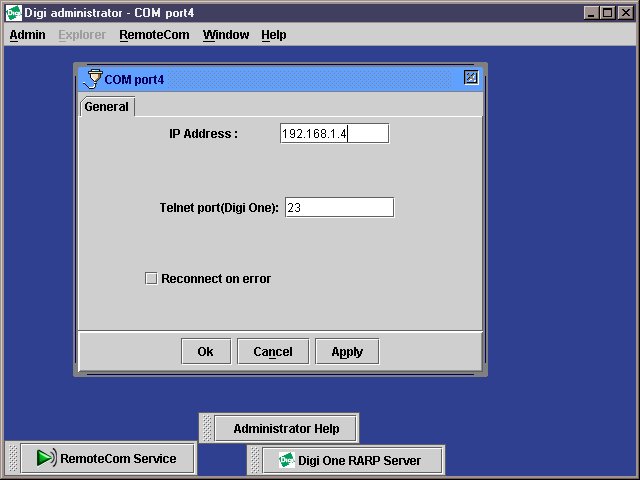
Task: Click the green RemoteCom Service play icon
Action: click(46, 459)
